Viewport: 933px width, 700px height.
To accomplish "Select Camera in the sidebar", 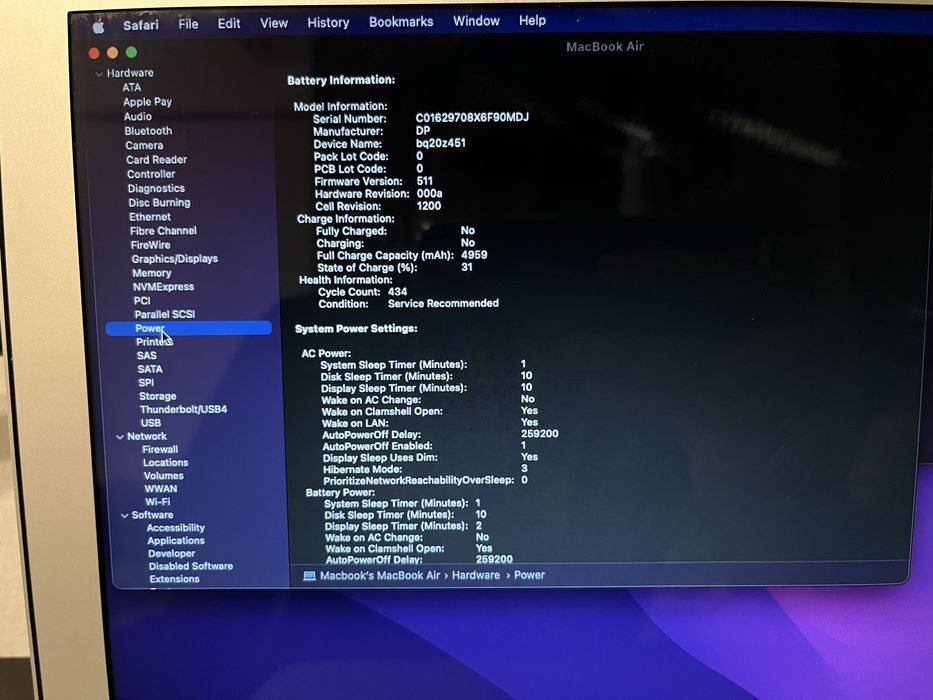I will point(144,145).
